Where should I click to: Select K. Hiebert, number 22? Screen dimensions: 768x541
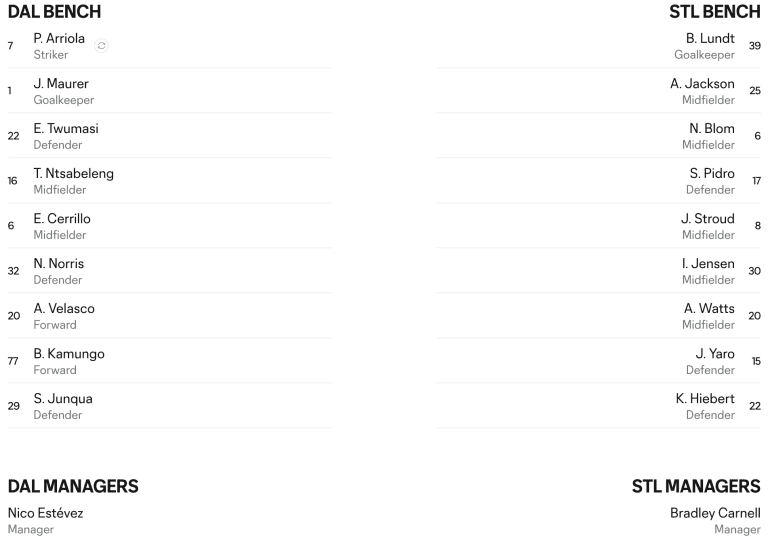(x=599, y=406)
